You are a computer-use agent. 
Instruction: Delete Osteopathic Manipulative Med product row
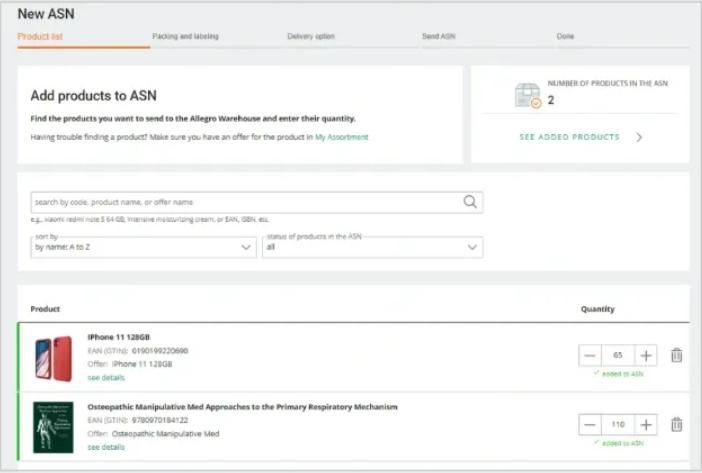point(677,424)
